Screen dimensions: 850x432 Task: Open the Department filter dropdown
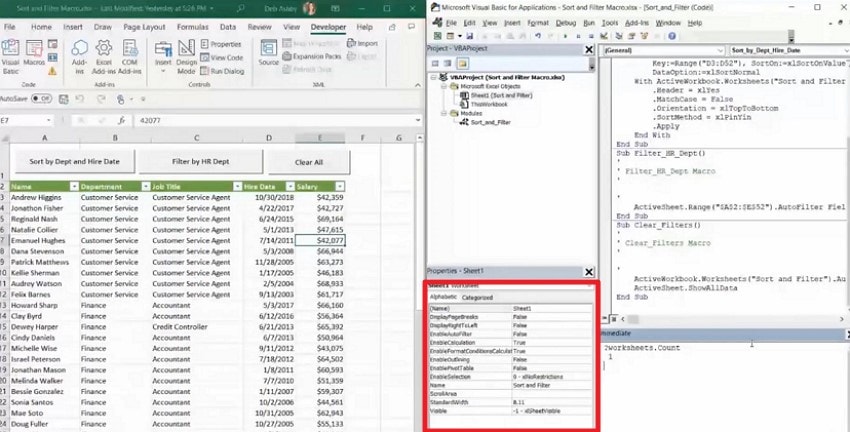(x=145, y=186)
